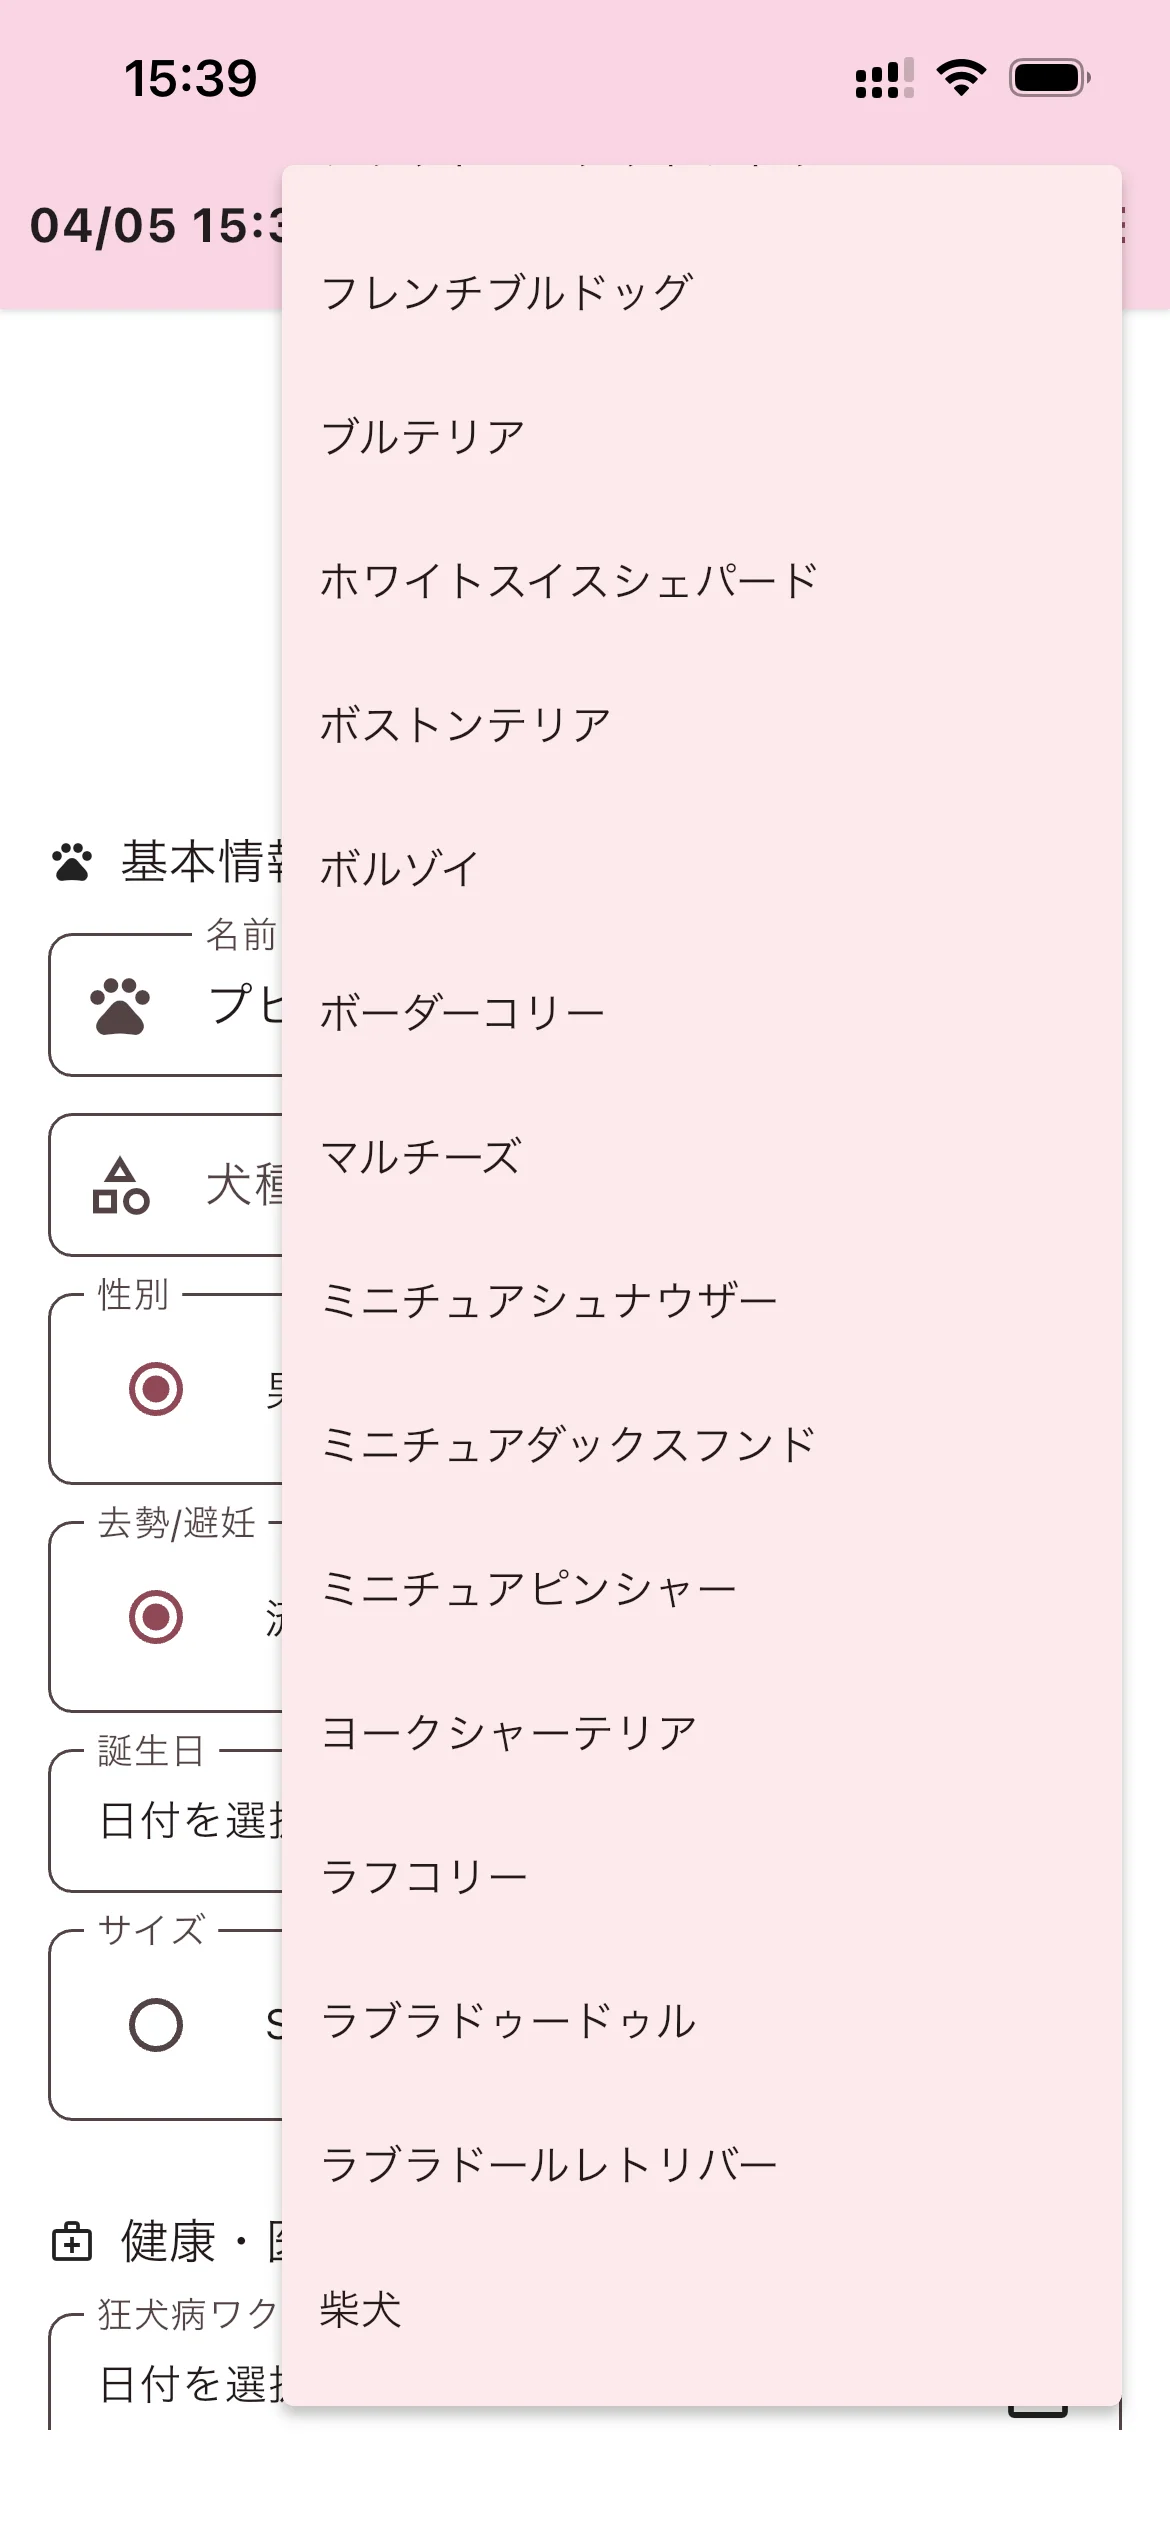
Task: Pick マルチーズ from the breed menu
Action: [x=421, y=1157]
